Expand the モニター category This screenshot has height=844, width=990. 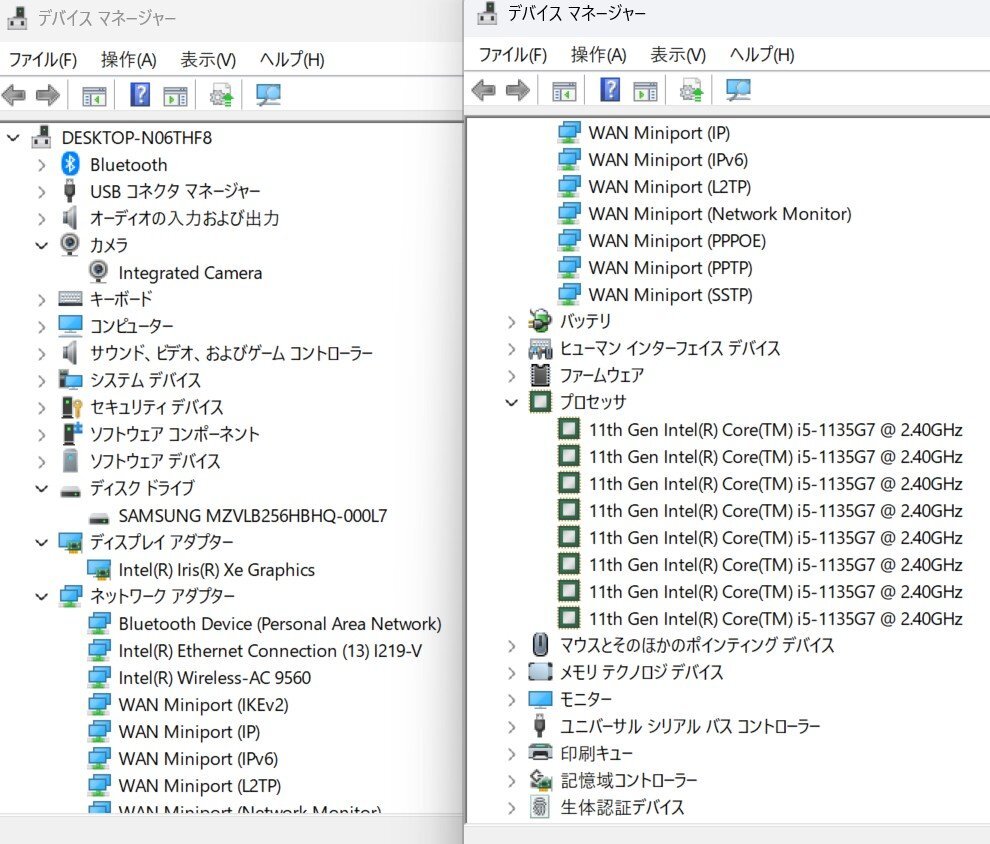(x=511, y=699)
